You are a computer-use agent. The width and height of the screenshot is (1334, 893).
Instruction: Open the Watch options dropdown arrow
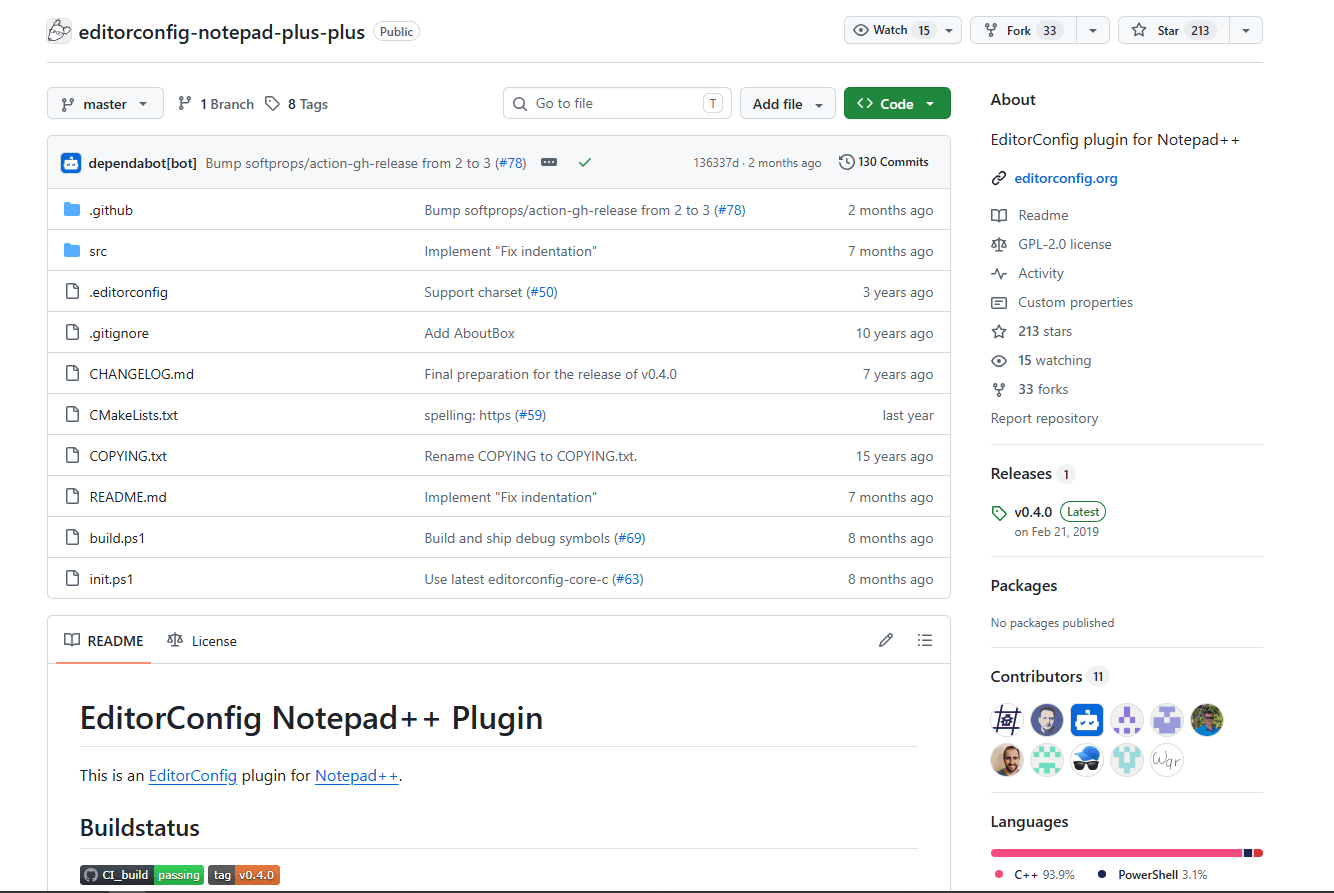pyautogui.click(x=950, y=30)
